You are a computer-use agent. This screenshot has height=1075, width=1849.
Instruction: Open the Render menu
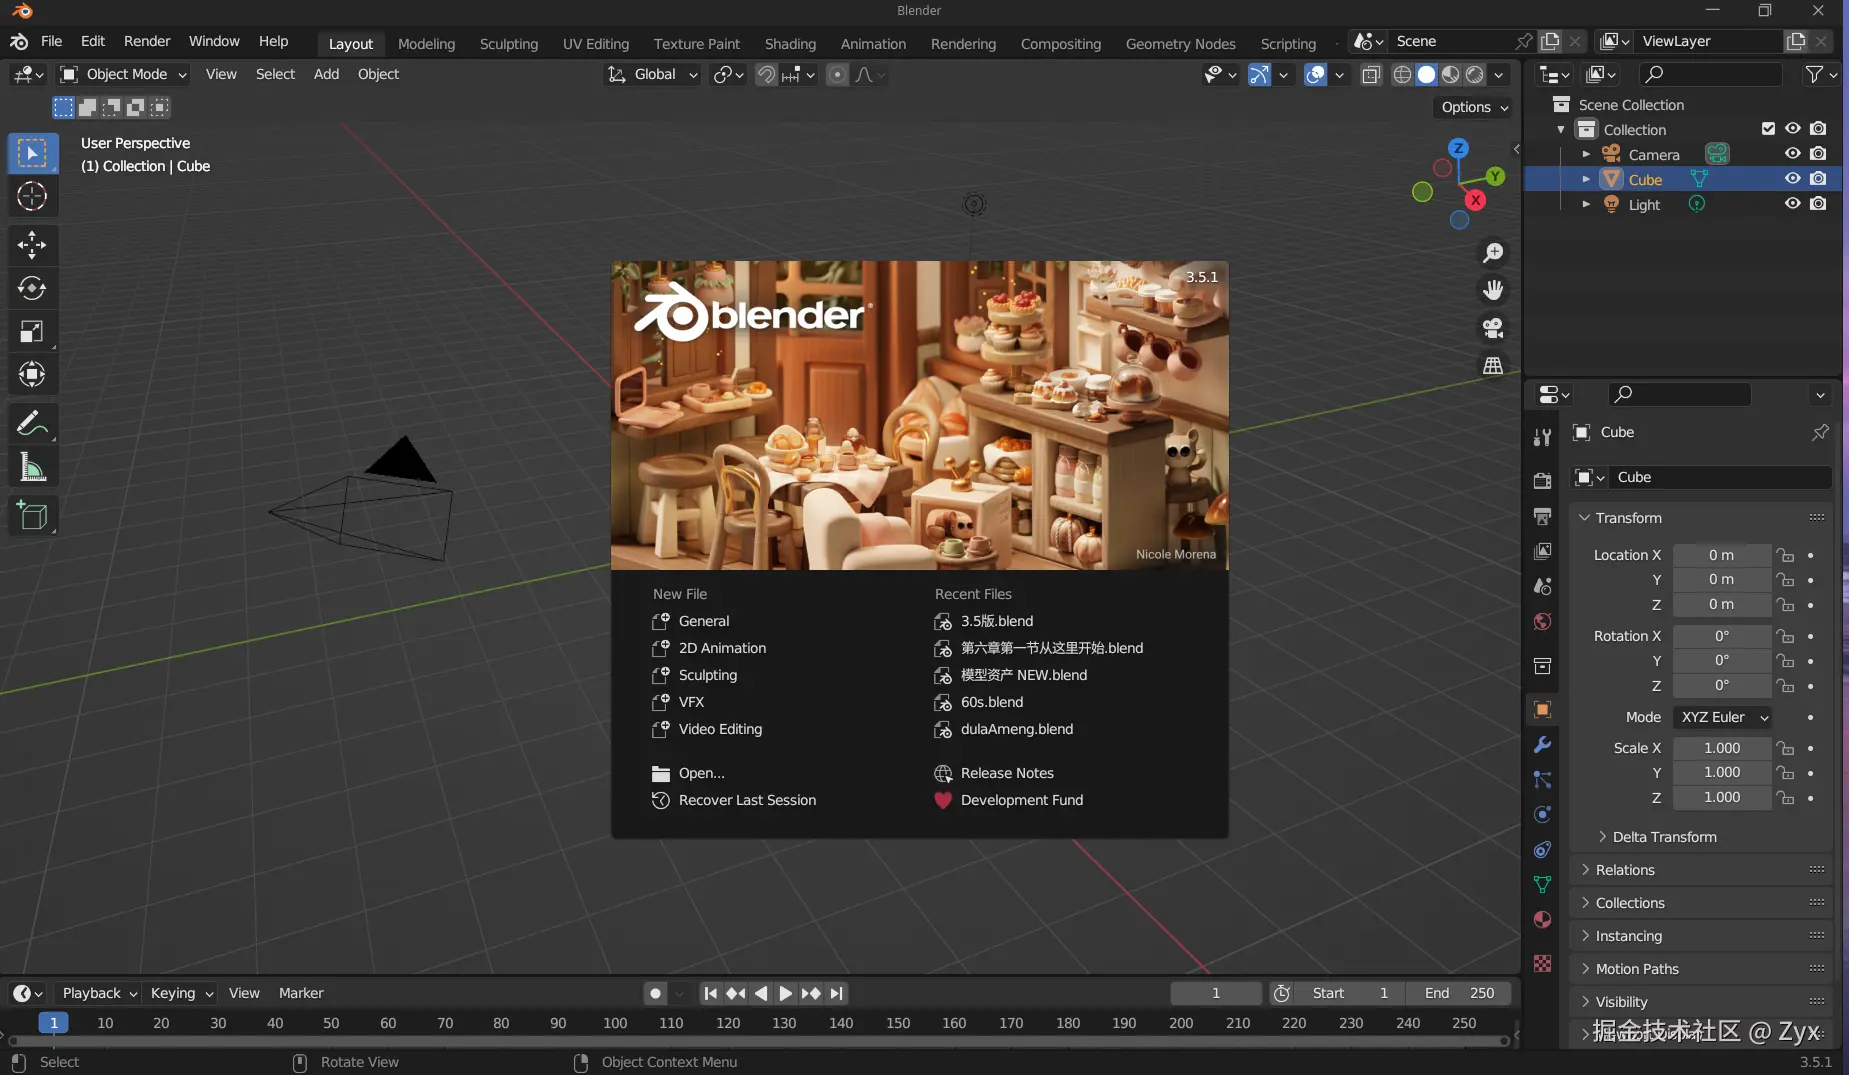[147, 41]
